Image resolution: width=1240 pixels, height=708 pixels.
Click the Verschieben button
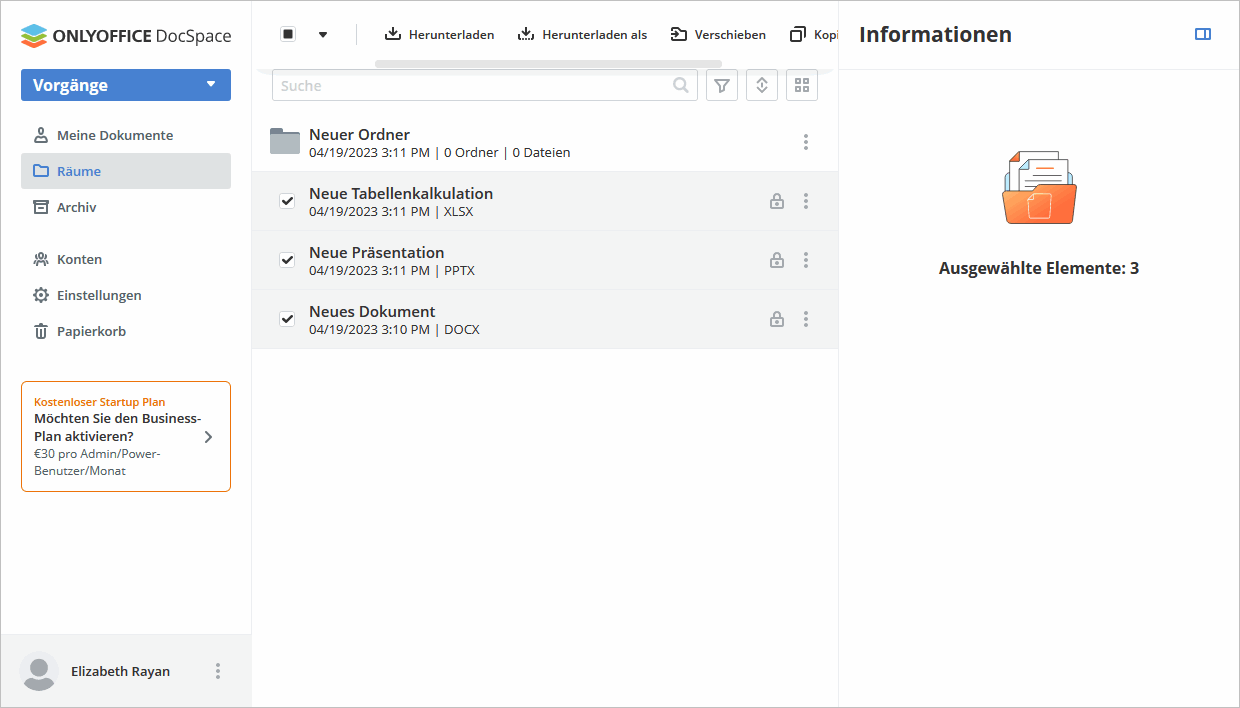(718, 34)
